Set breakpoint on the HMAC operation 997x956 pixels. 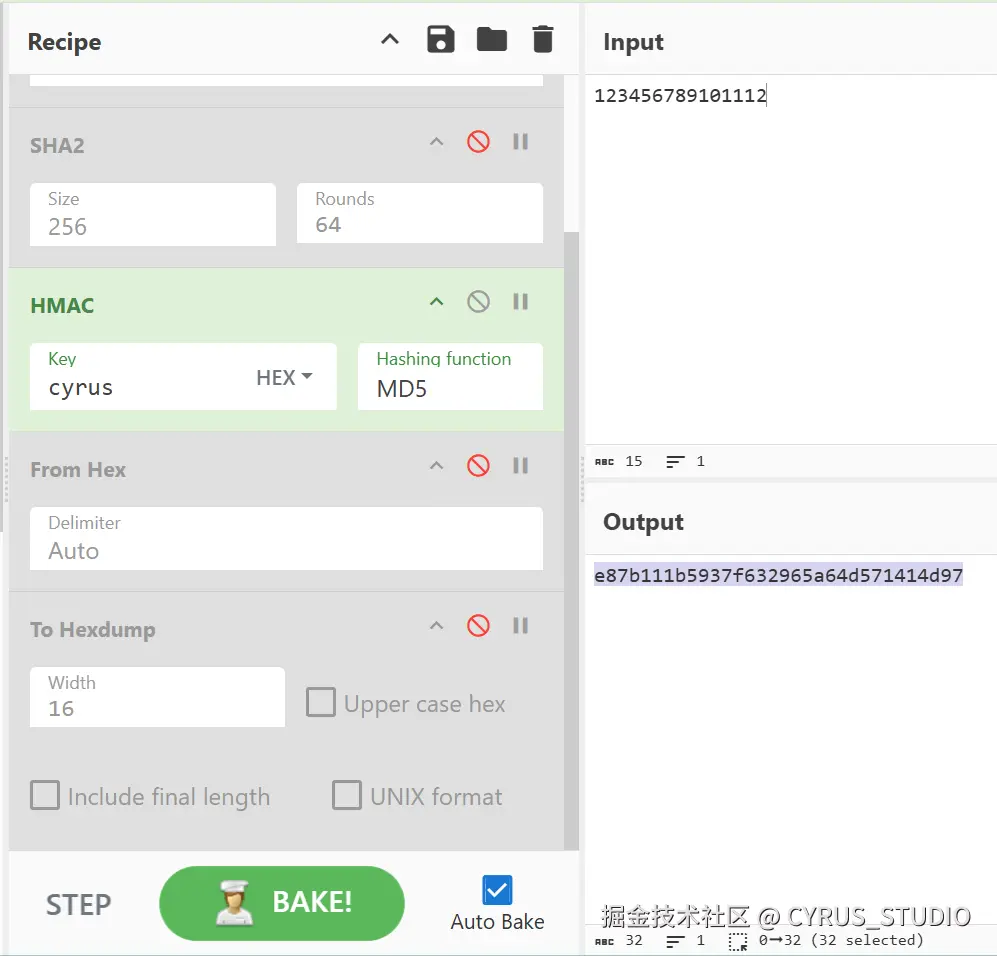521,302
